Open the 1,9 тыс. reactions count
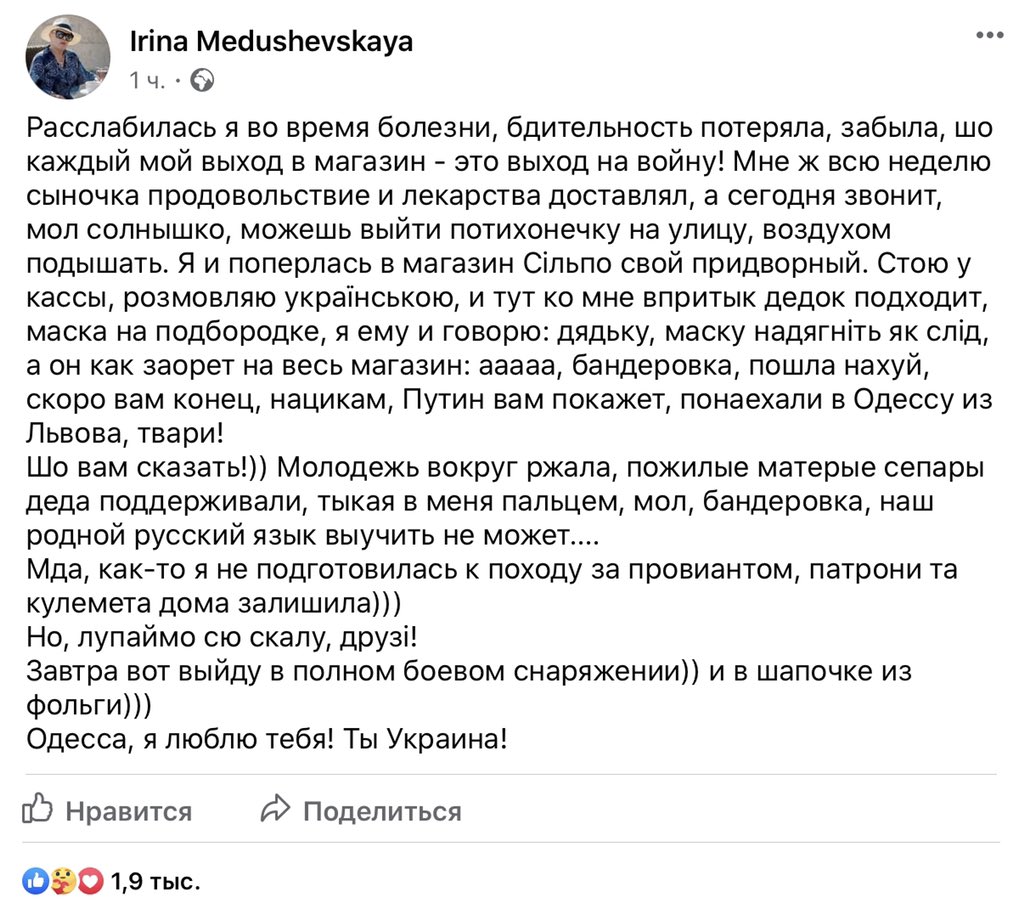1024x914 pixels. pyautogui.click(x=155, y=881)
